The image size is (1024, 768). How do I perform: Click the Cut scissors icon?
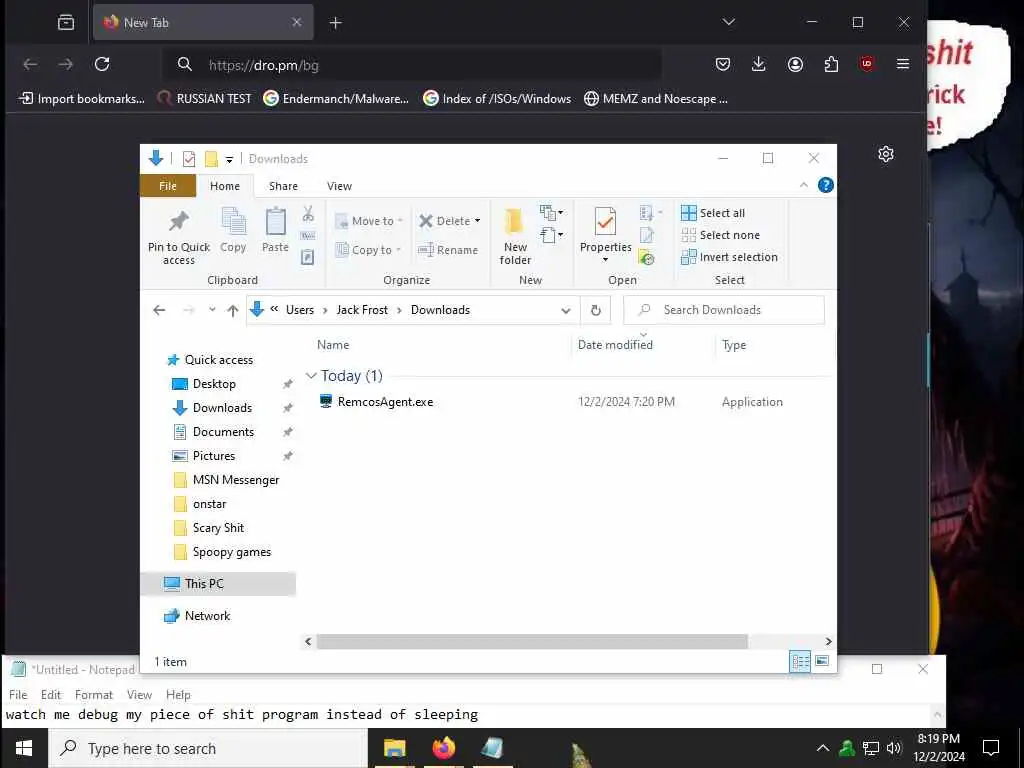click(308, 214)
